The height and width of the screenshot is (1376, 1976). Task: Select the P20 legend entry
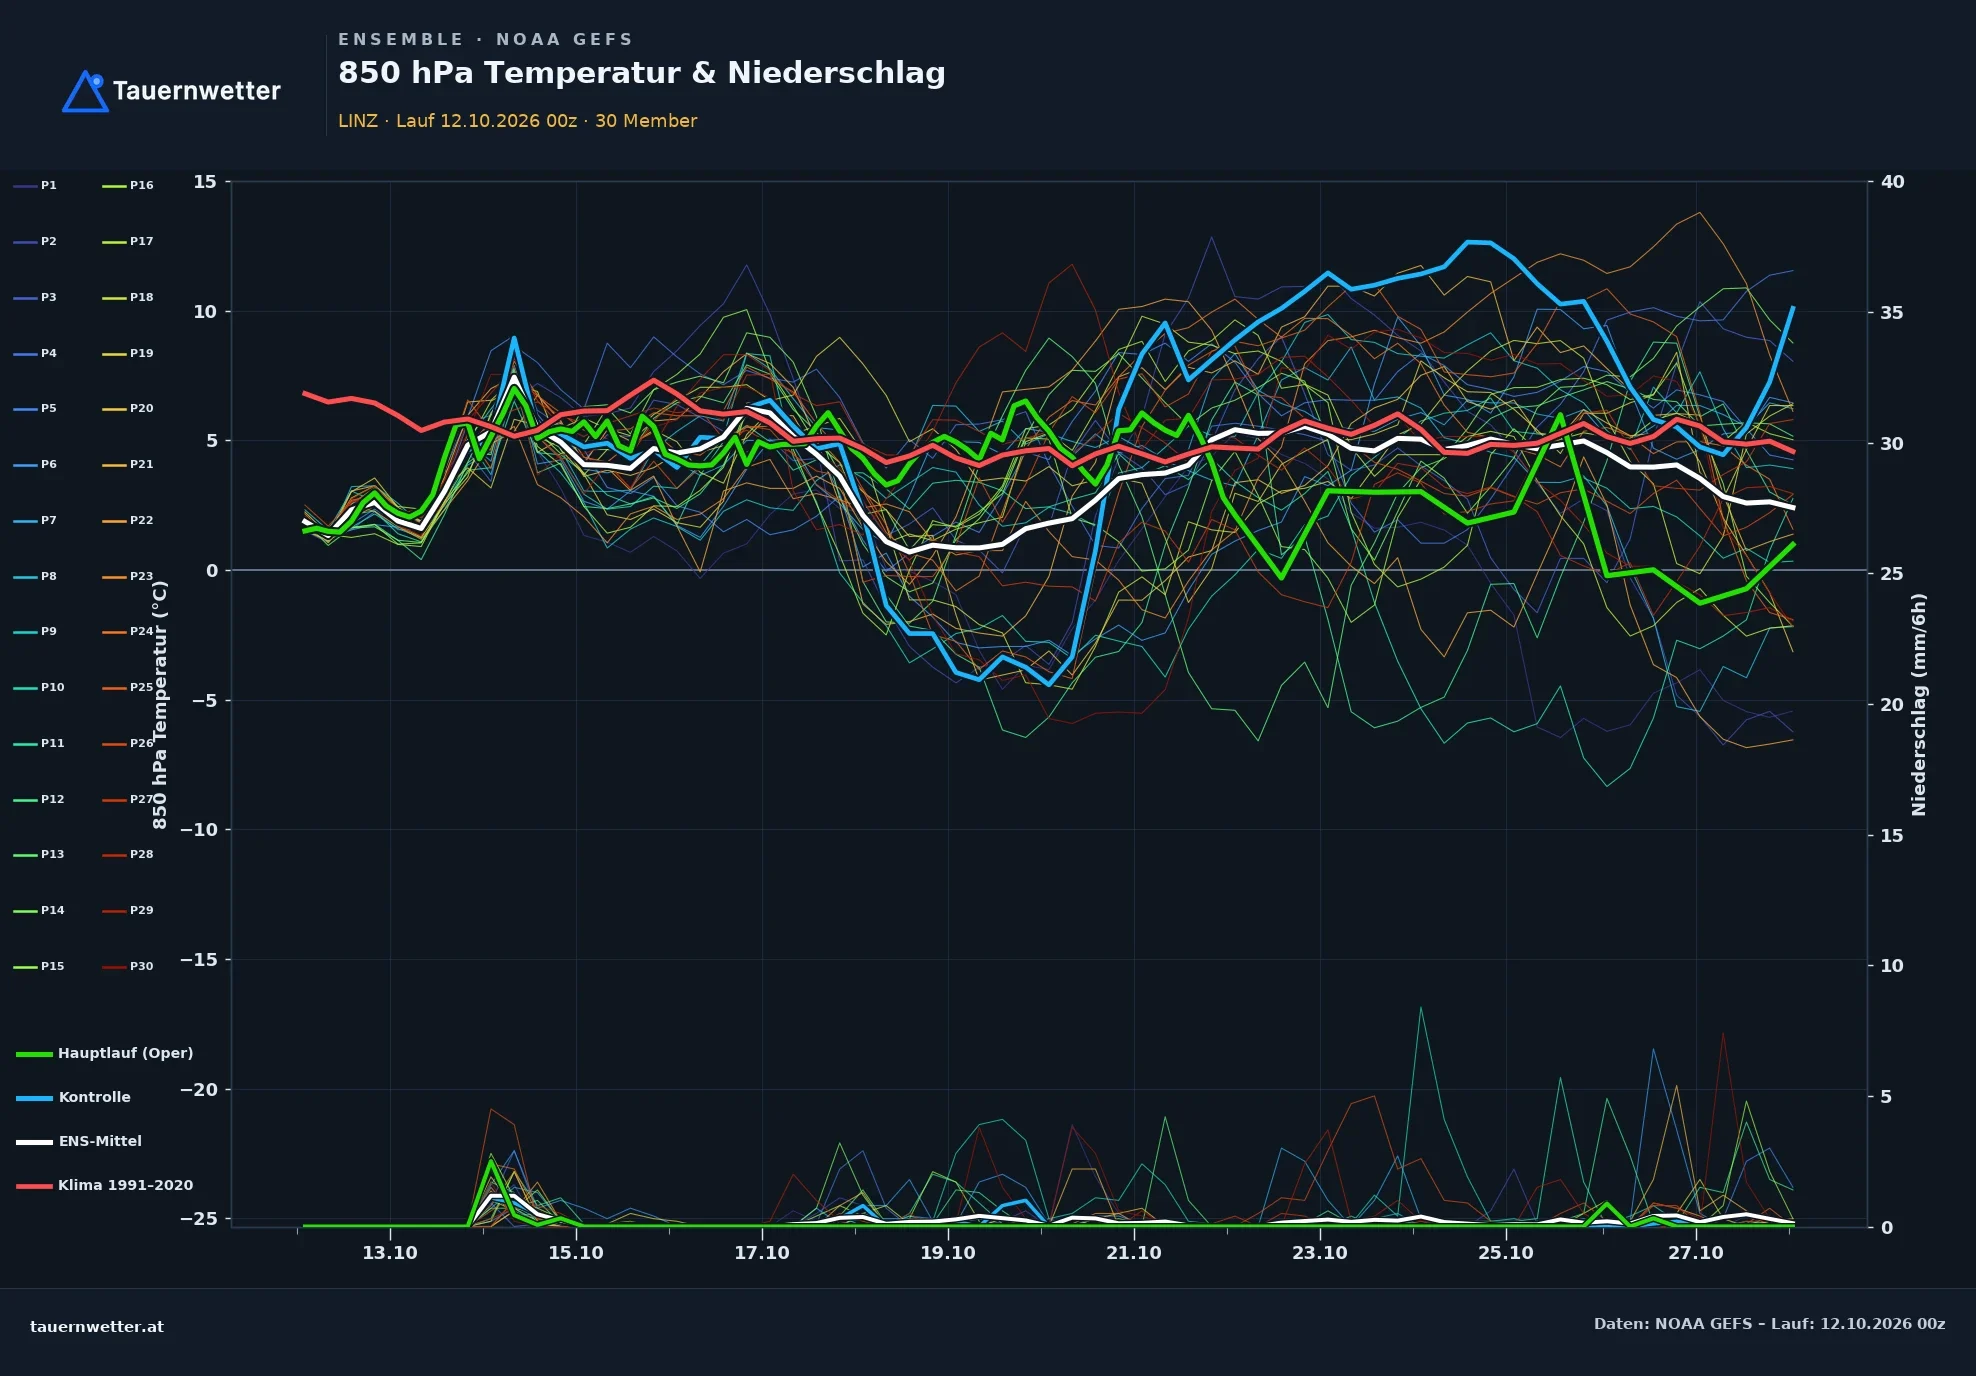pyautogui.click(x=128, y=408)
